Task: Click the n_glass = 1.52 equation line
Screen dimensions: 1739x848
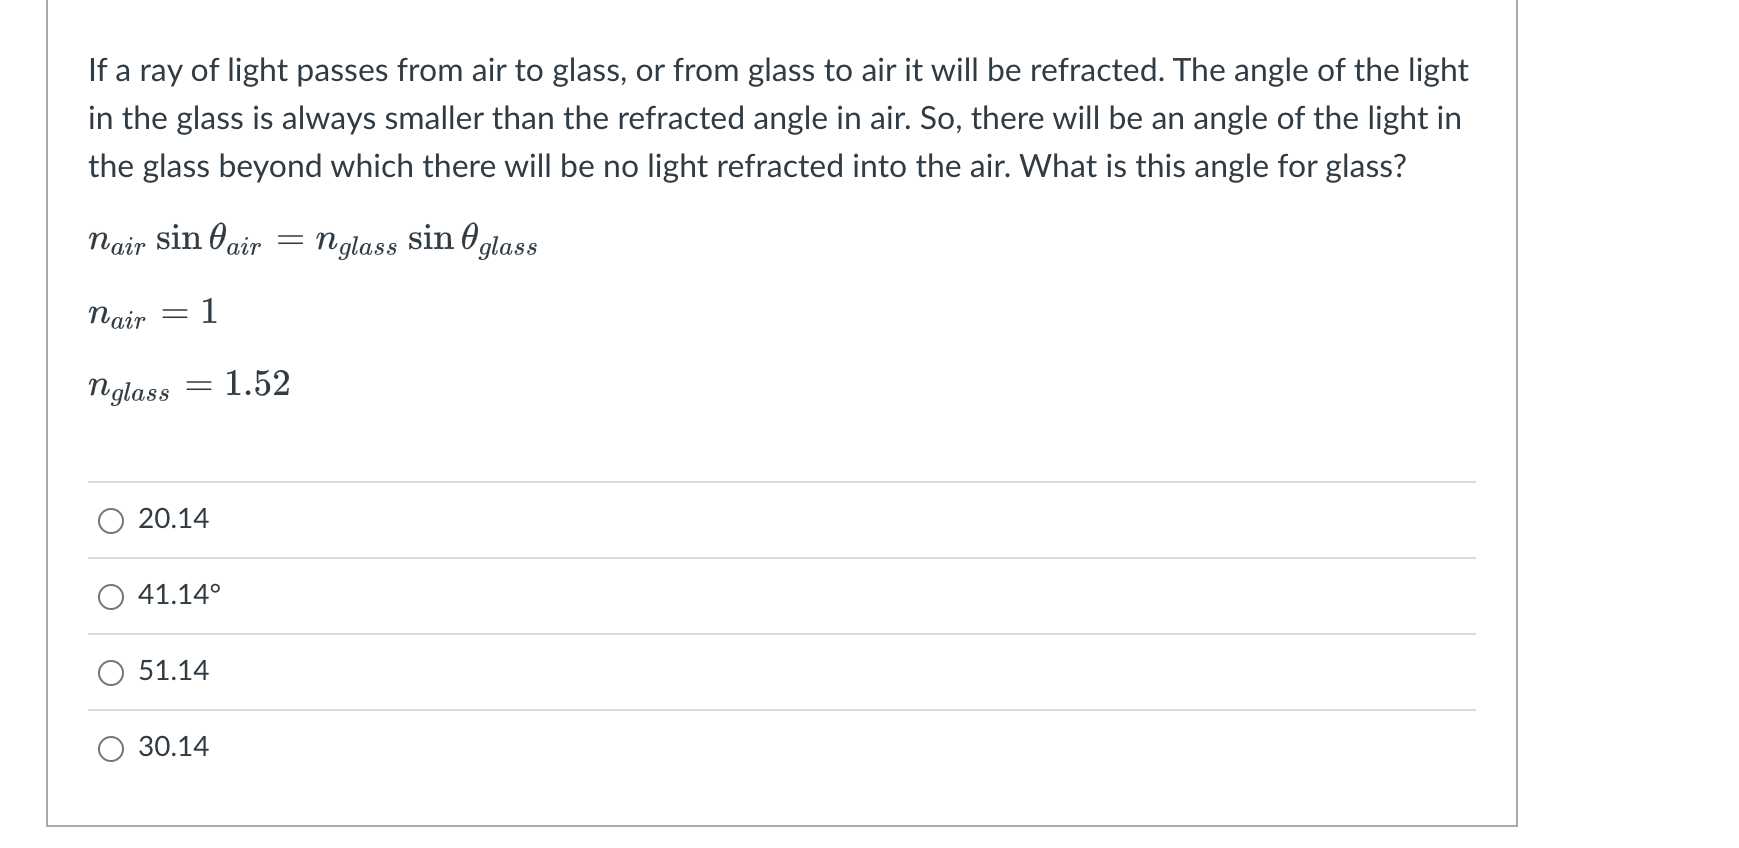Action: pyautogui.click(x=188, y=385)
